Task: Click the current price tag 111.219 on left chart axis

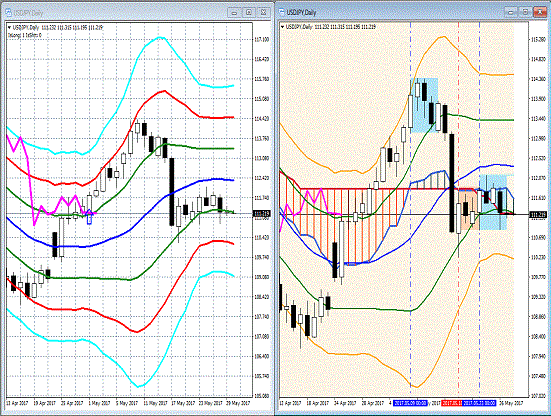Action: 262,213
